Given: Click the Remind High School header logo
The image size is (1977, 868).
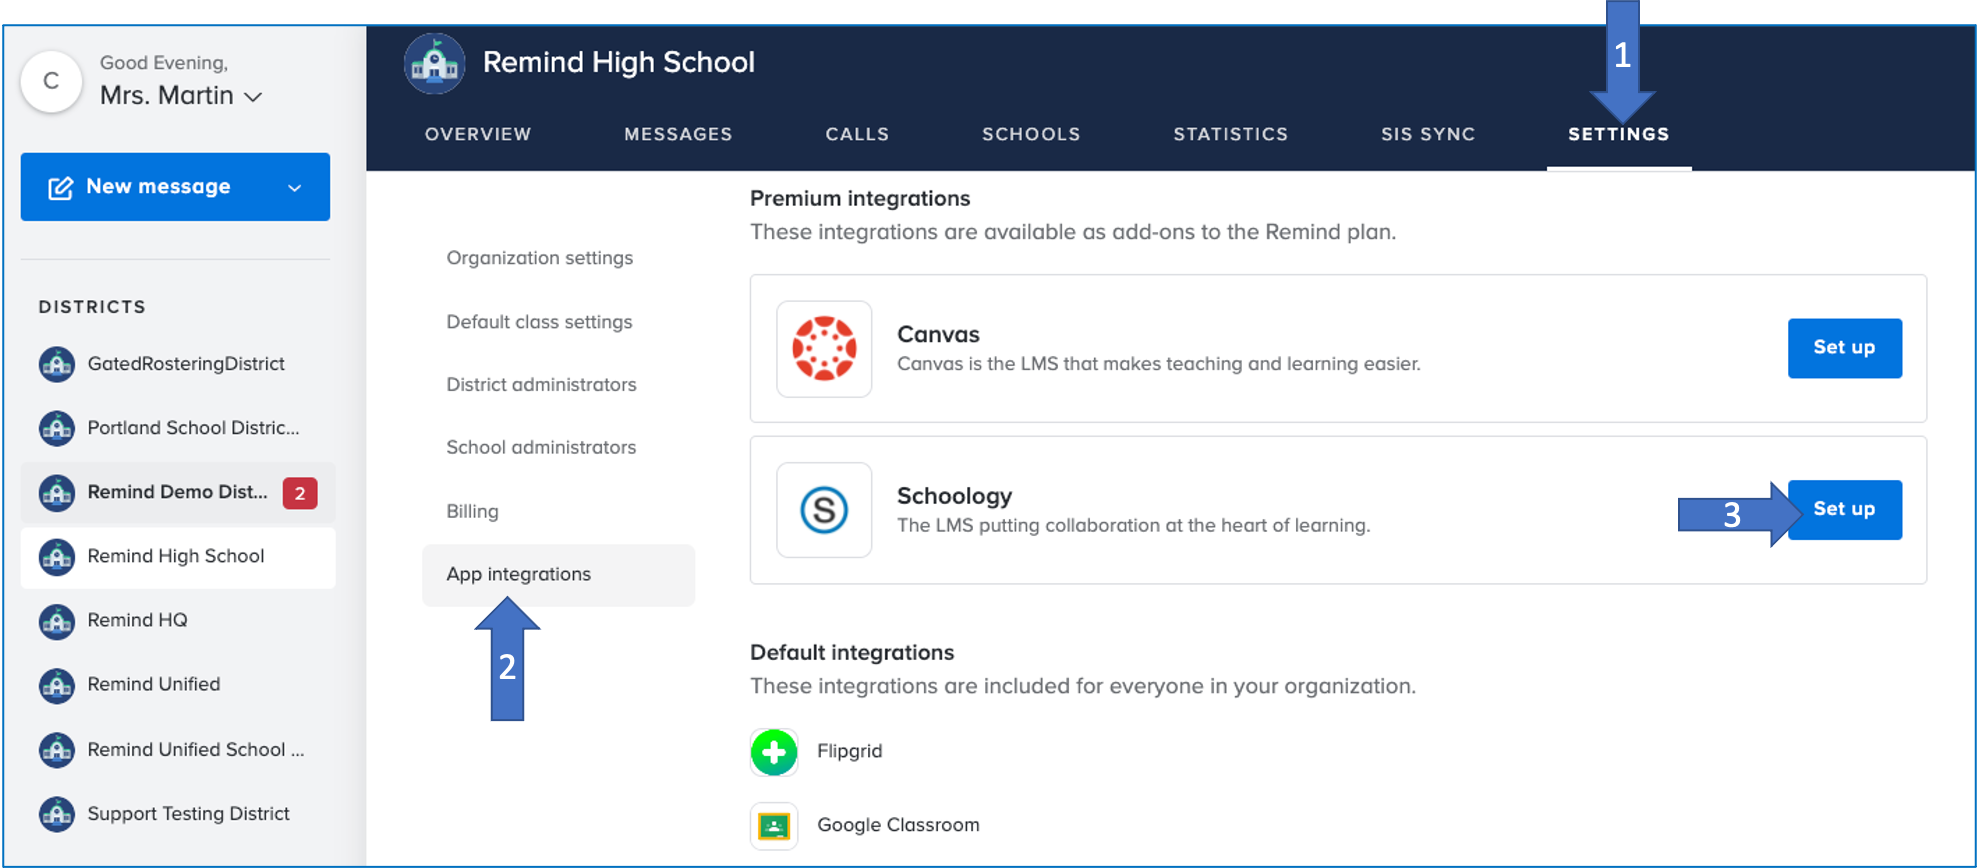Looking at the screenshot, I should pyautogui.click(x=434, y=63).
